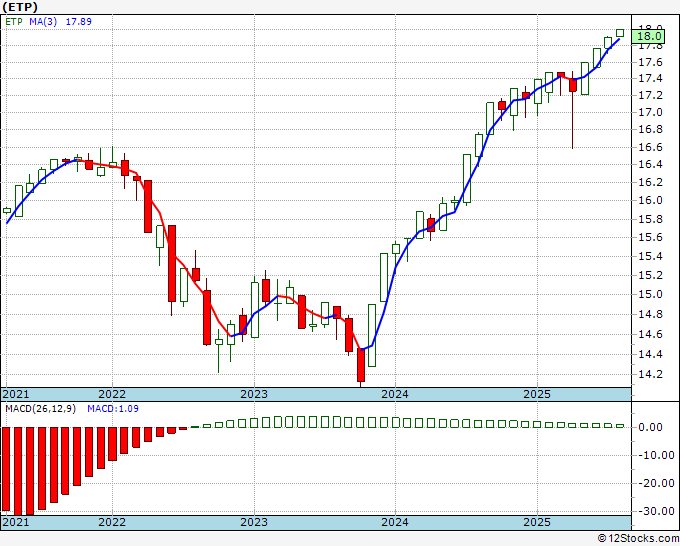Click the green 18.0 current price label
This screenshot has height=546, width=680.
(648, 36)
